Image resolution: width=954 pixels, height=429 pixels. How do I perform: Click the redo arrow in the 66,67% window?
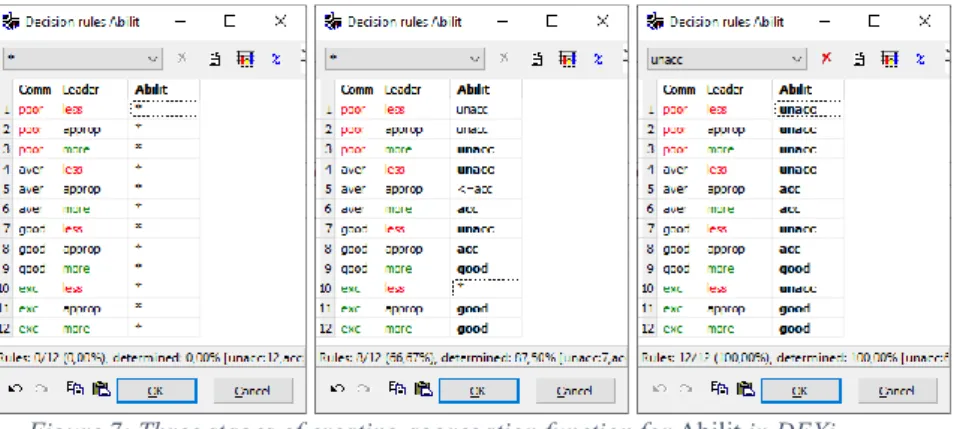click(x=364, y=389)
